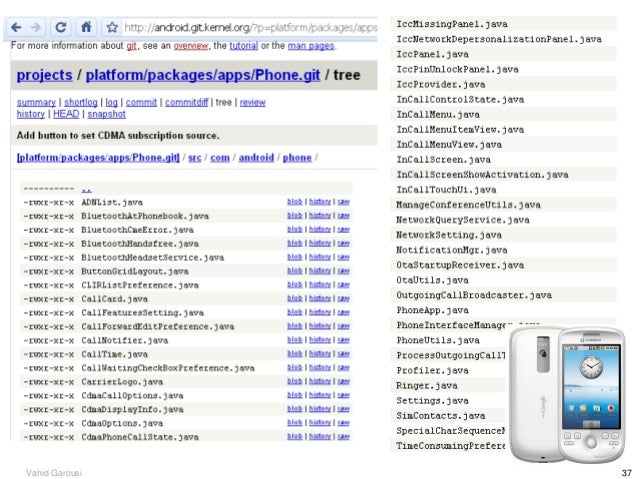Reload the page with refresh icon
This screenshot has height=479, width=638.
61,27
